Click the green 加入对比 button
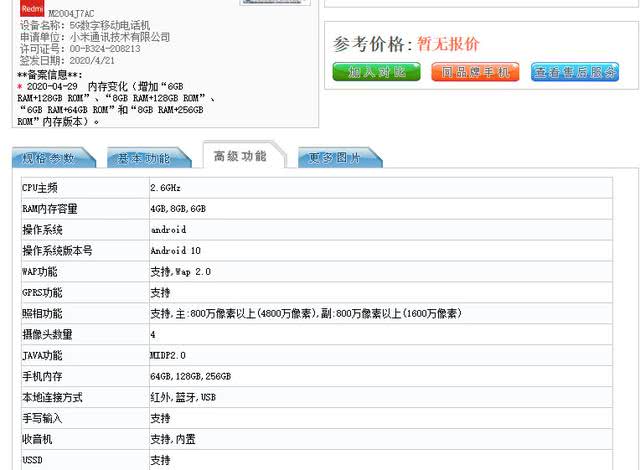This screenshot has width=640, height=470. click(376, 72)
